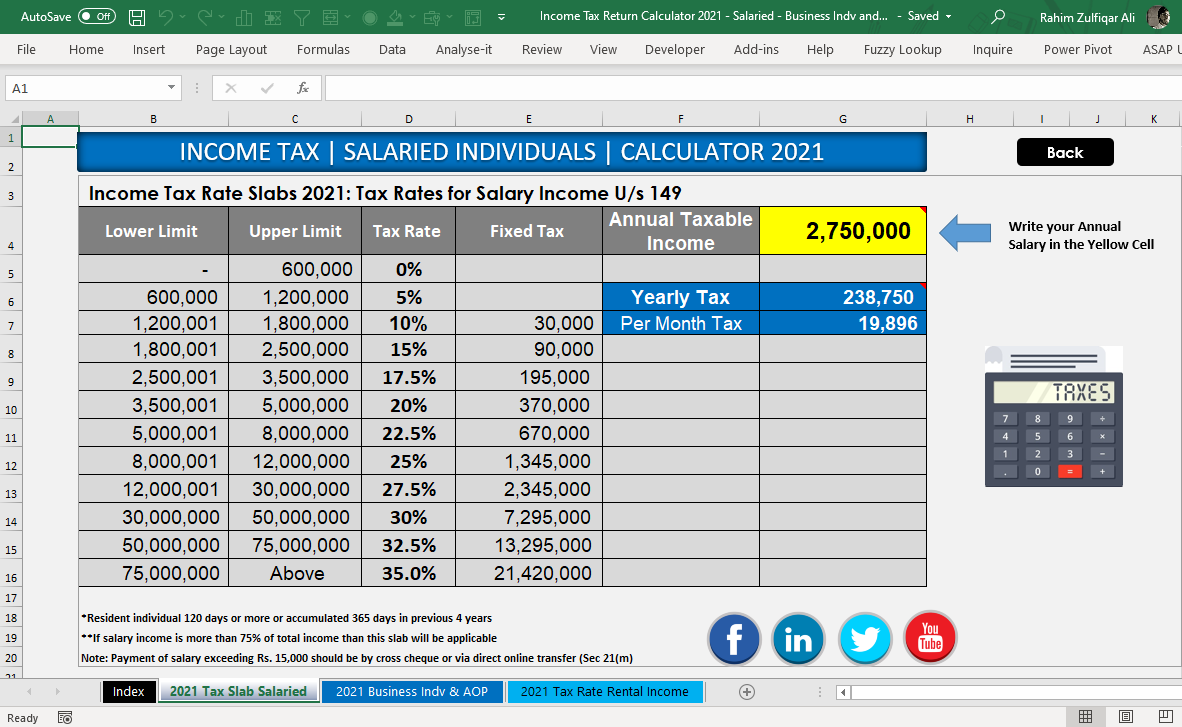Image resolution: width=1182 pixels, height=727 pixels.
Task: Click the Search magnifier icon
Action: pyautogui.click(x=998, y=16)
